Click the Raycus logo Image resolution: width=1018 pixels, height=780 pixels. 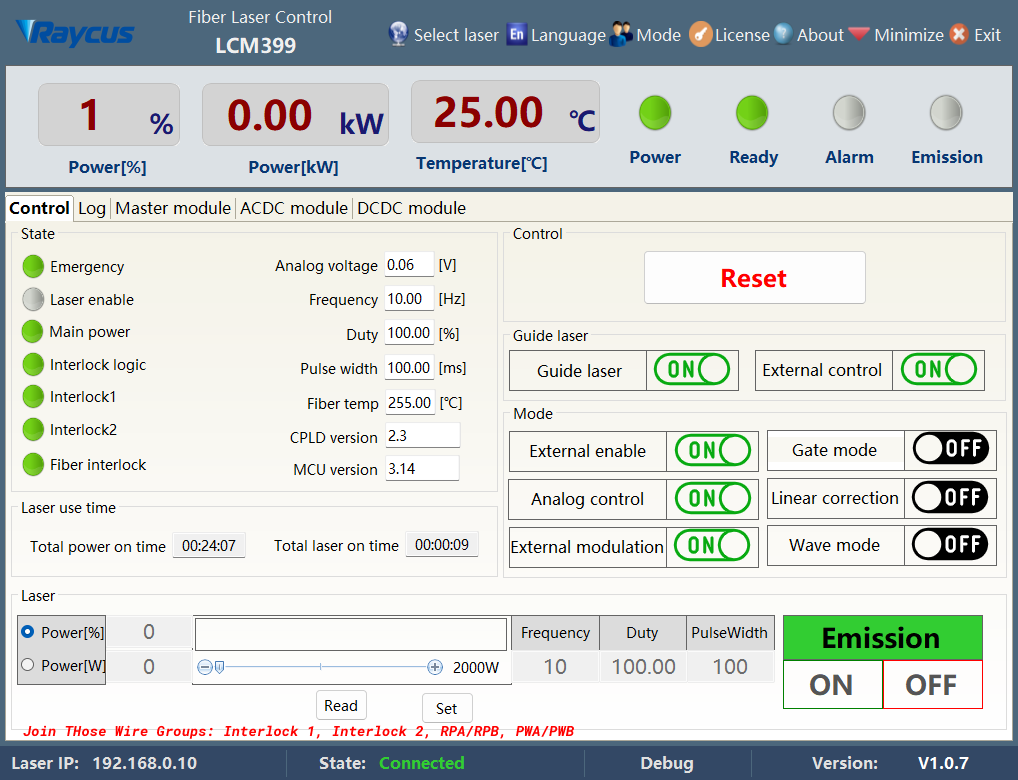(76, 33)
